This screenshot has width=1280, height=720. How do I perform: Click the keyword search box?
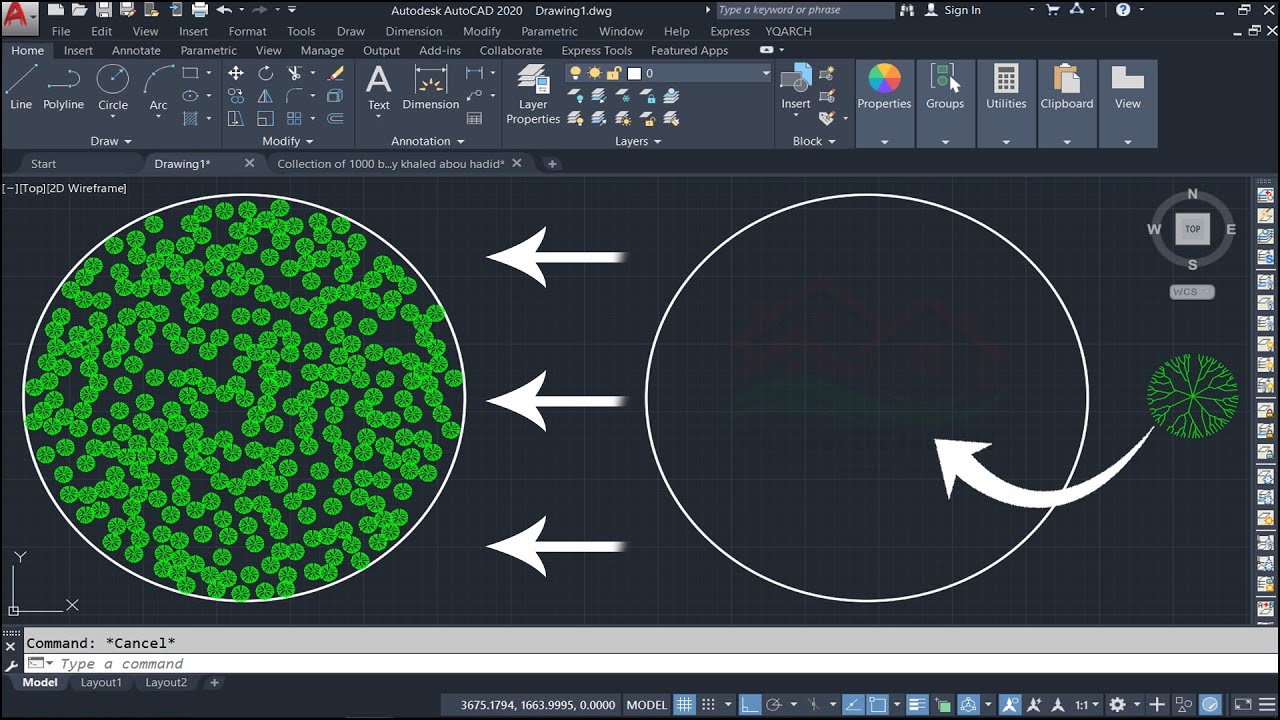(805, 10)
